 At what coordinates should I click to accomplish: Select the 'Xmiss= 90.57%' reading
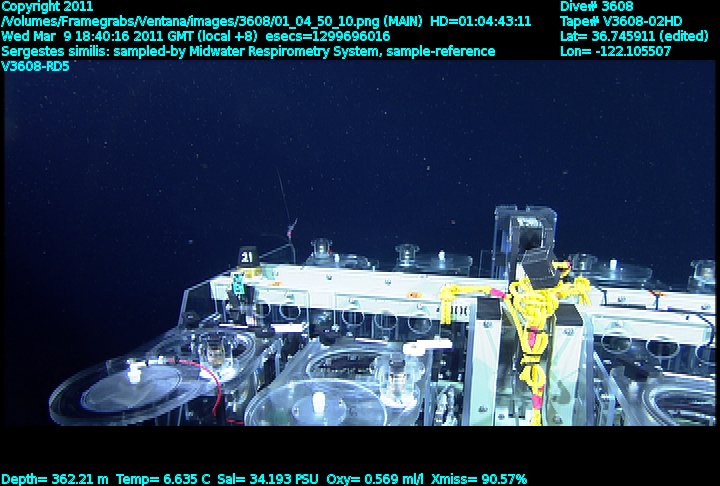coord(479,480)
